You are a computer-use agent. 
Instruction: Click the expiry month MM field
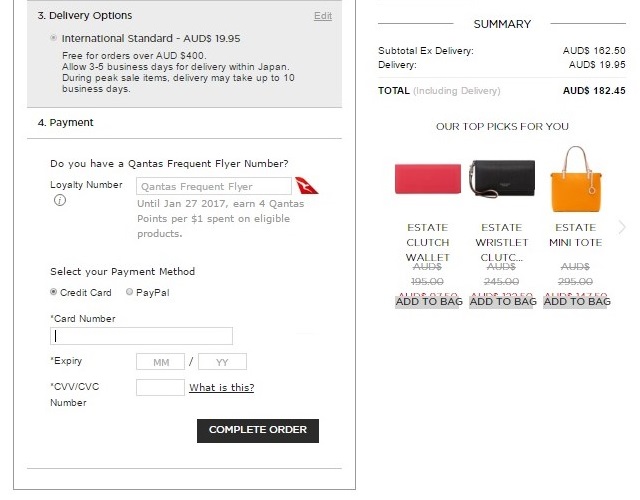tap(160, 362)
